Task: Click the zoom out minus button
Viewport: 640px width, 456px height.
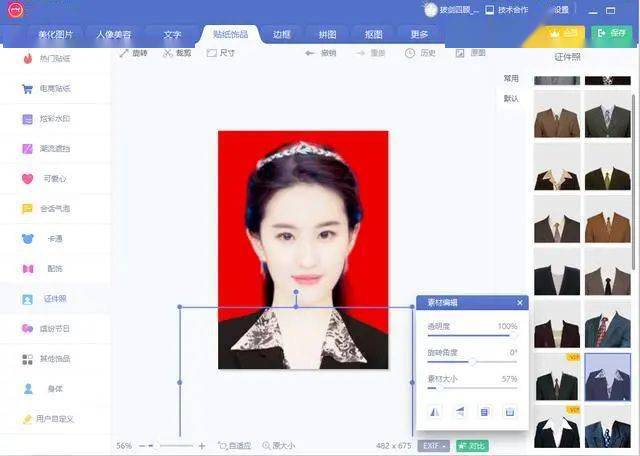Action: [142, 446]
